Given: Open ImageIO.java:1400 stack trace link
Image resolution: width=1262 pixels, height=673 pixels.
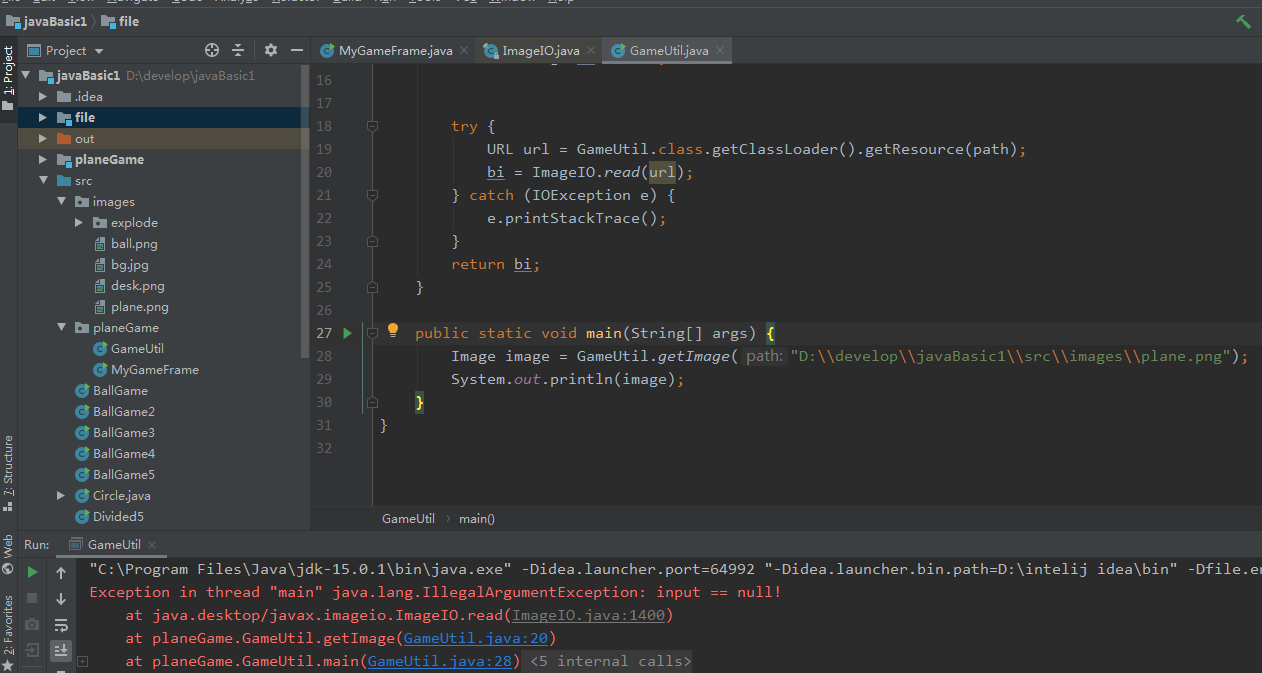Looking at the screenshot, I should point(588,615).
